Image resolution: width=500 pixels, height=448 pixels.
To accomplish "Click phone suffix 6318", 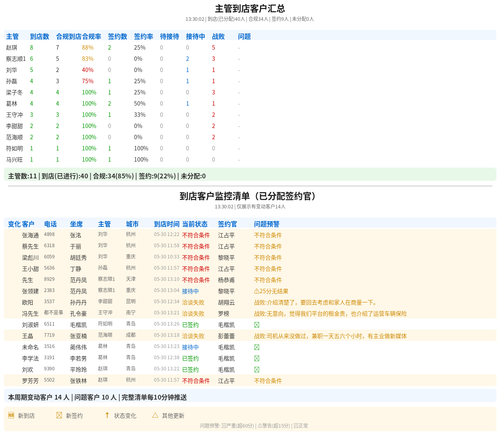I will (x=49, y=246).
